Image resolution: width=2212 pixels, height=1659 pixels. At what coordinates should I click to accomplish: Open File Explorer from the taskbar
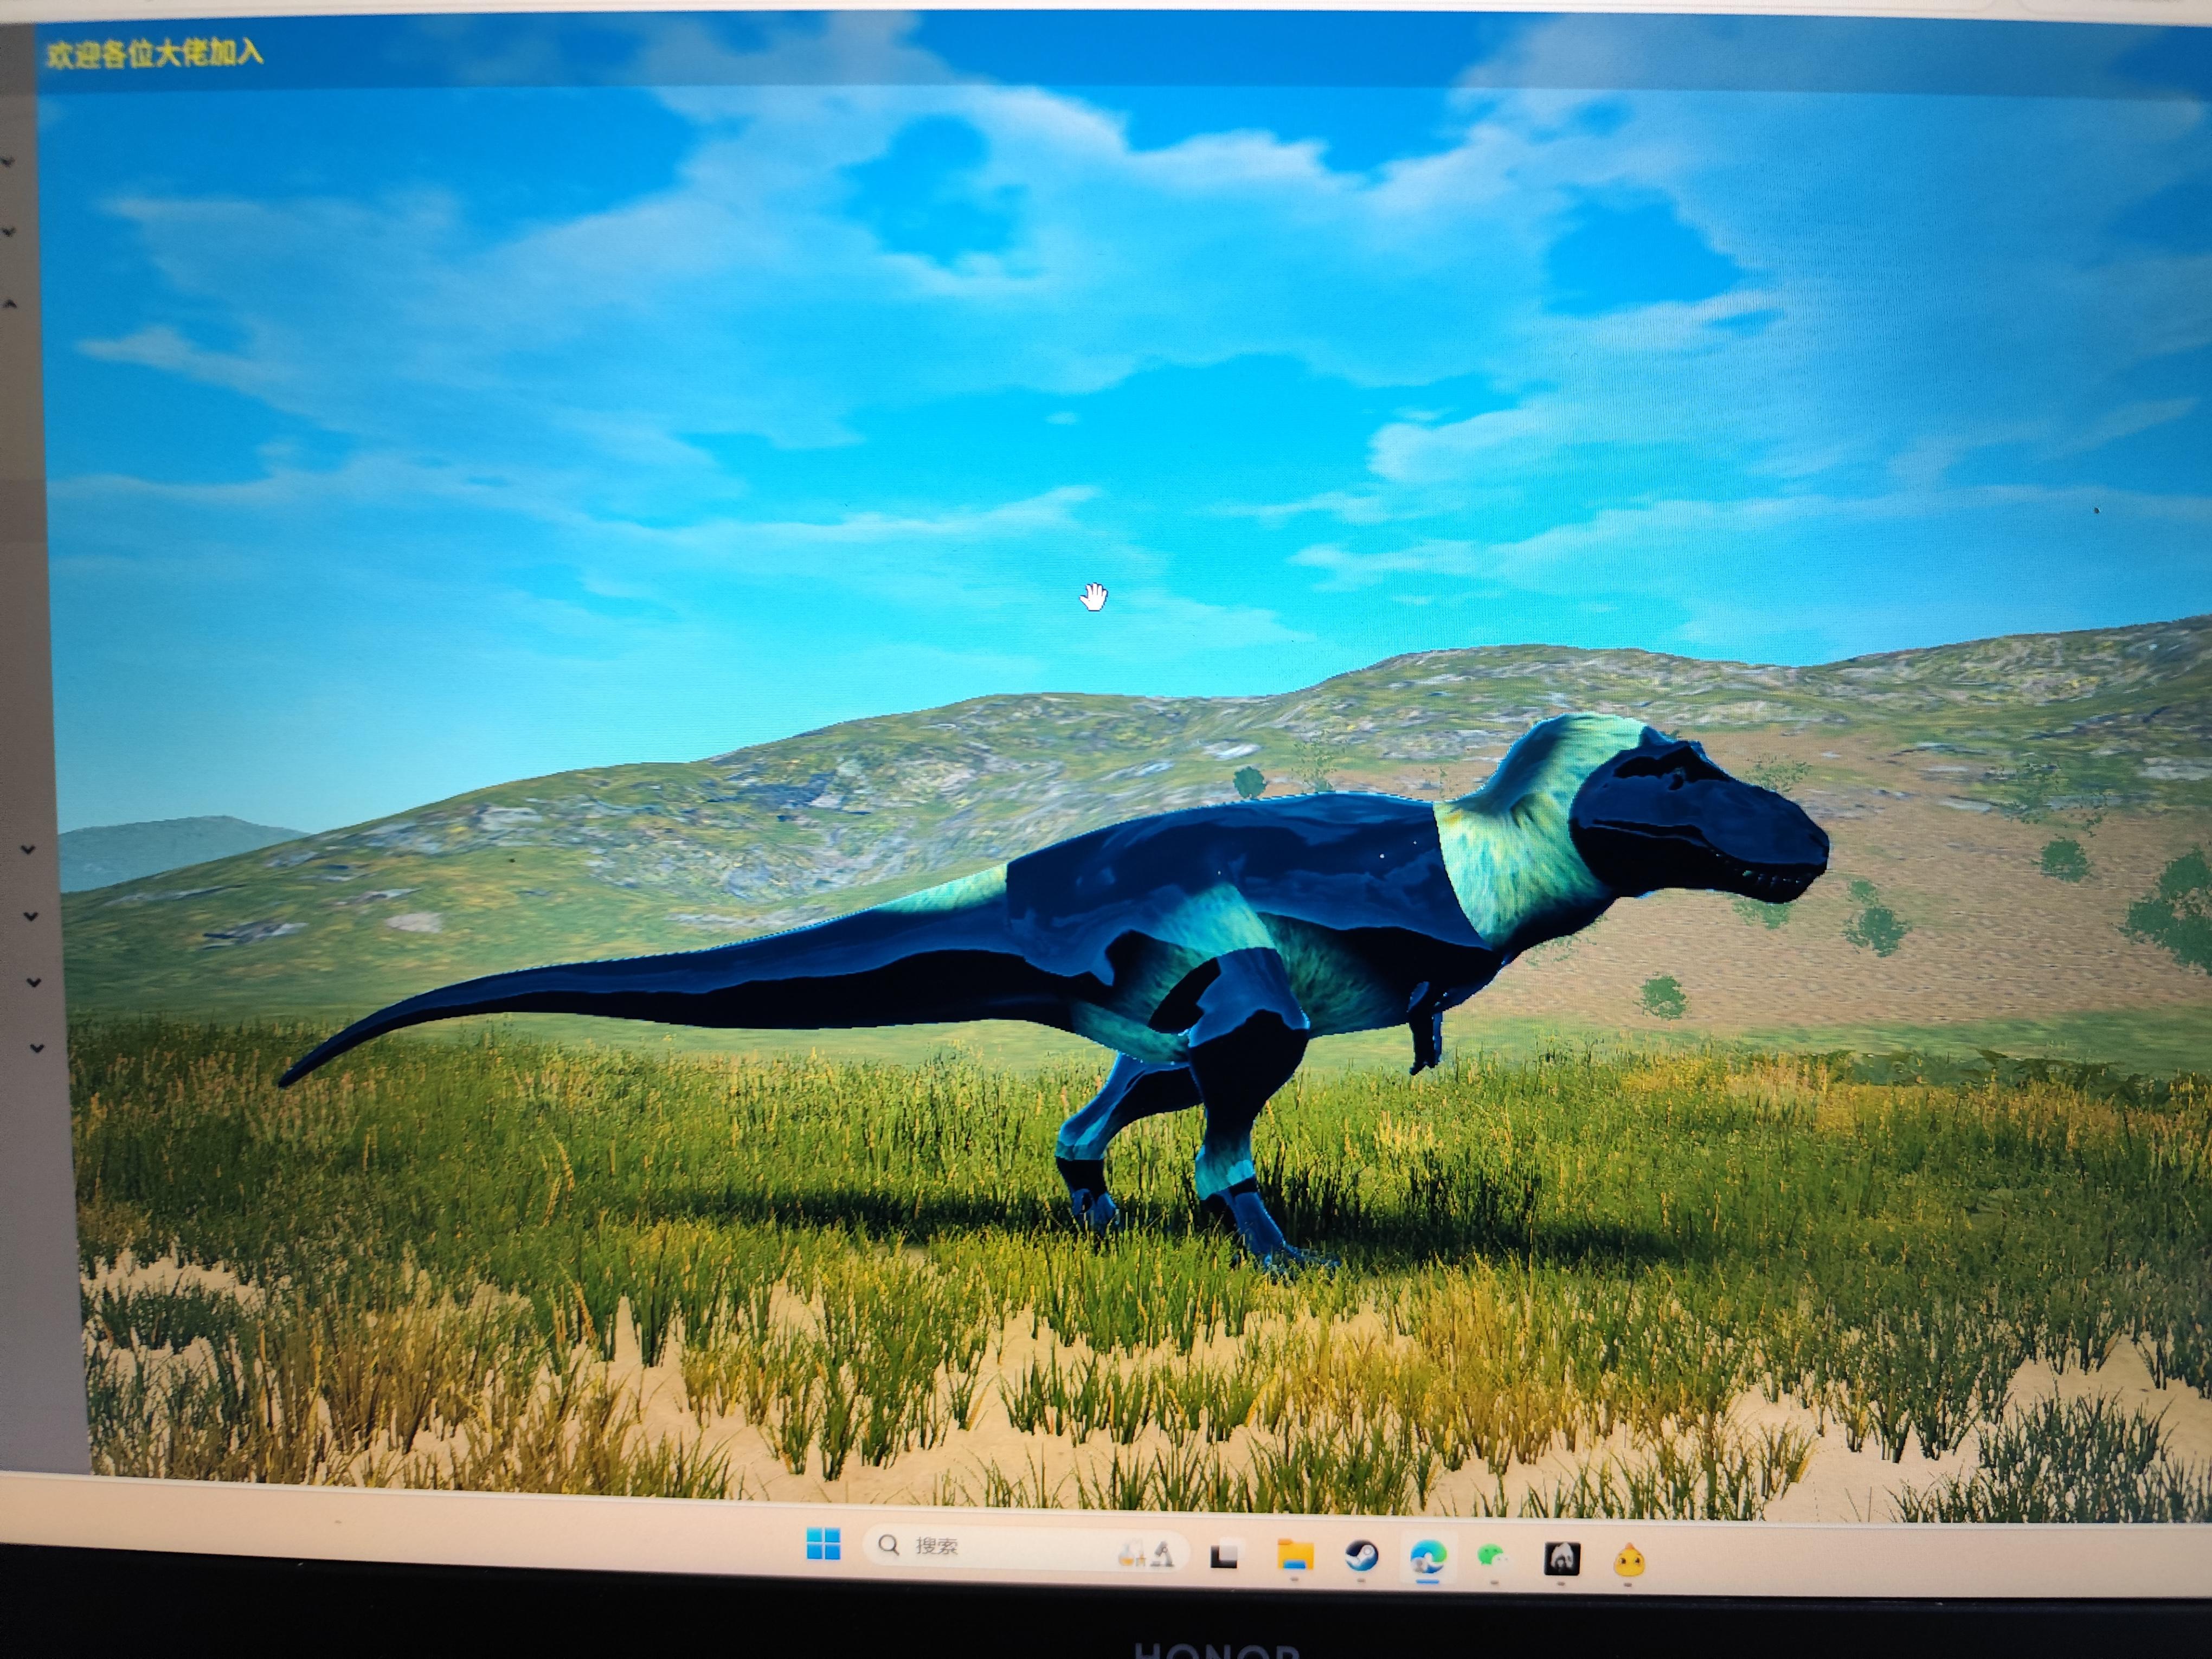click(1295, 1556)
